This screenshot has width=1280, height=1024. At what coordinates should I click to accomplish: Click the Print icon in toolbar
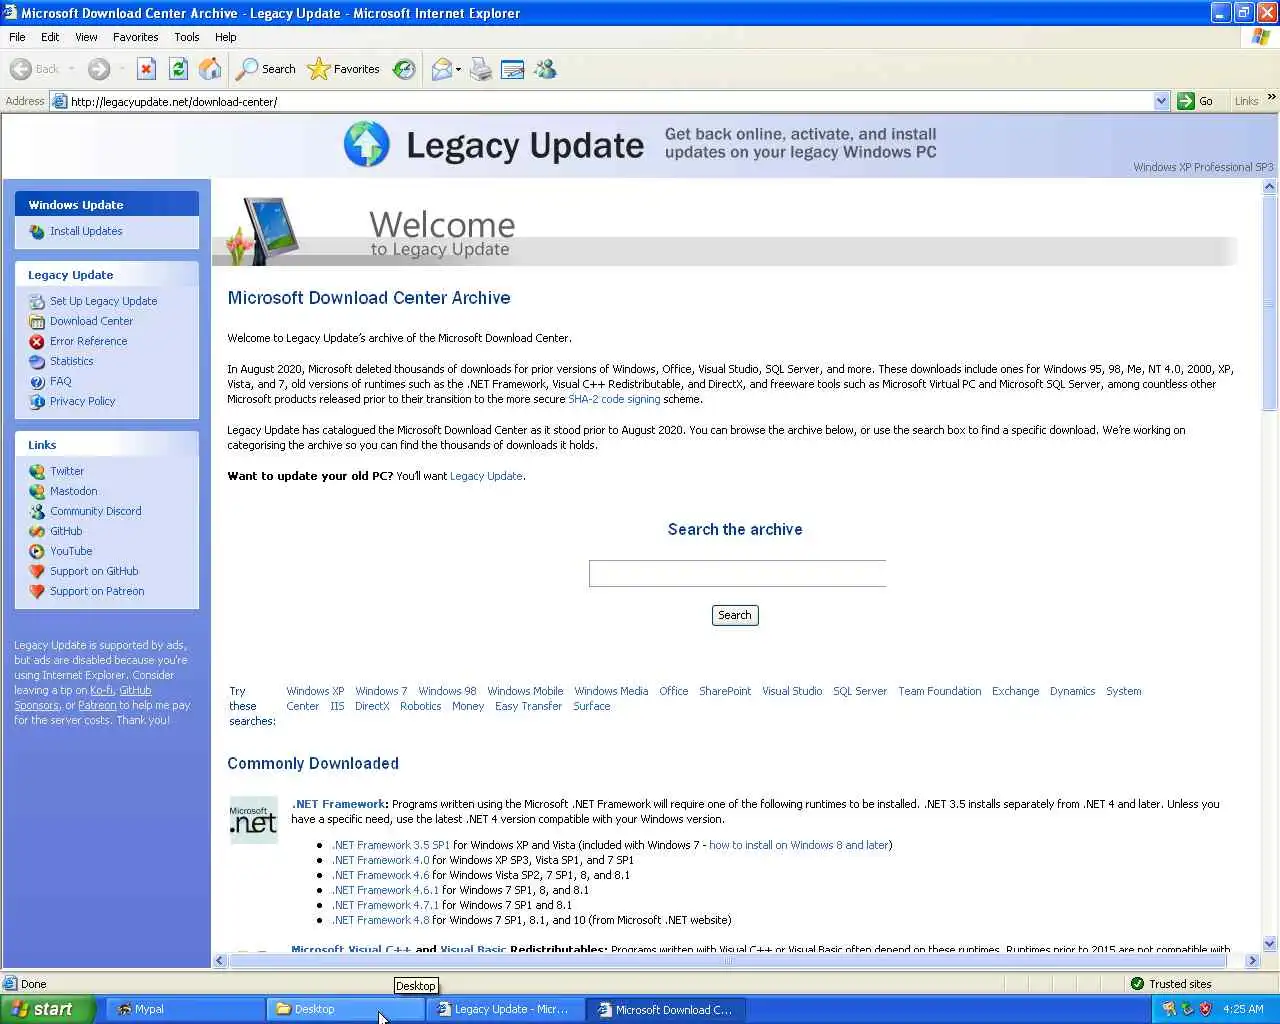pos(481,69)
